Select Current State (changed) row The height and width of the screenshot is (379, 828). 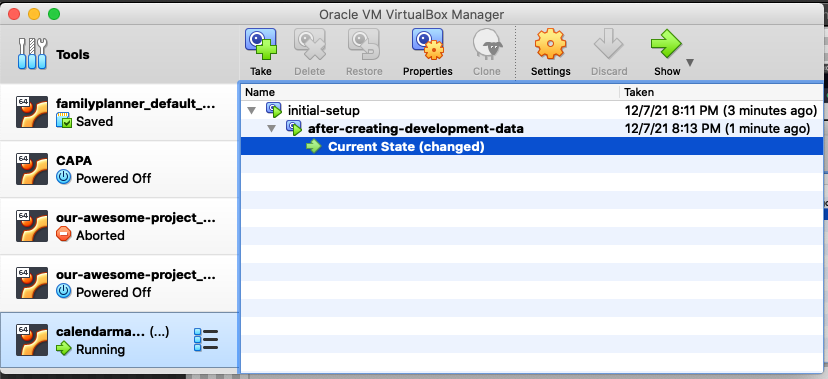(x=532, y=146)
